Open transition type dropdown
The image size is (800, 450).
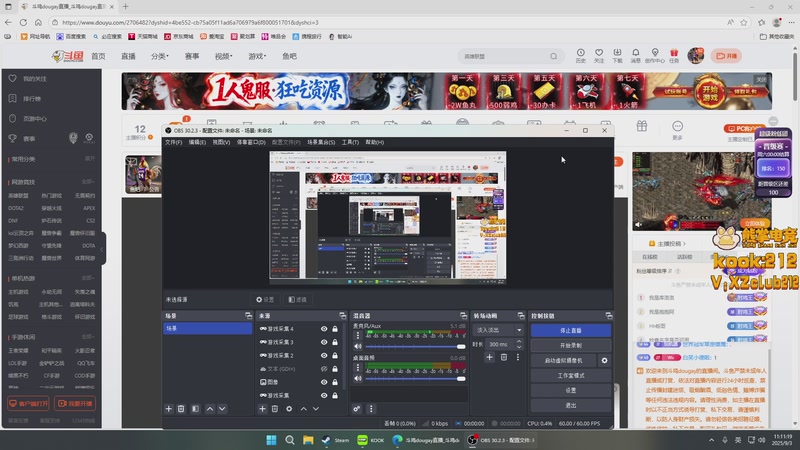[x=498, y=330]
